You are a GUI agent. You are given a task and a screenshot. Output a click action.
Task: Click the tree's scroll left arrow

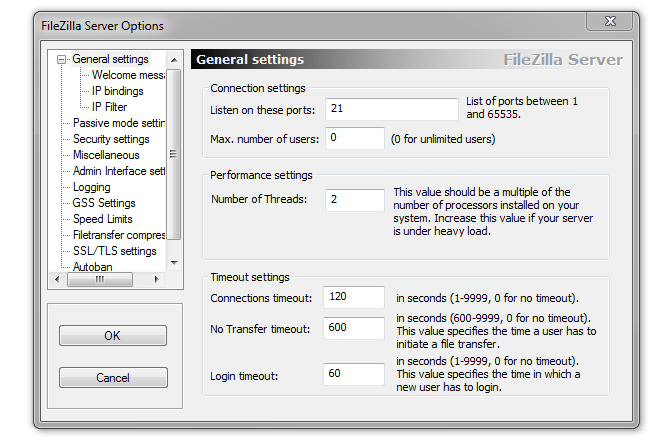[57, 279]
